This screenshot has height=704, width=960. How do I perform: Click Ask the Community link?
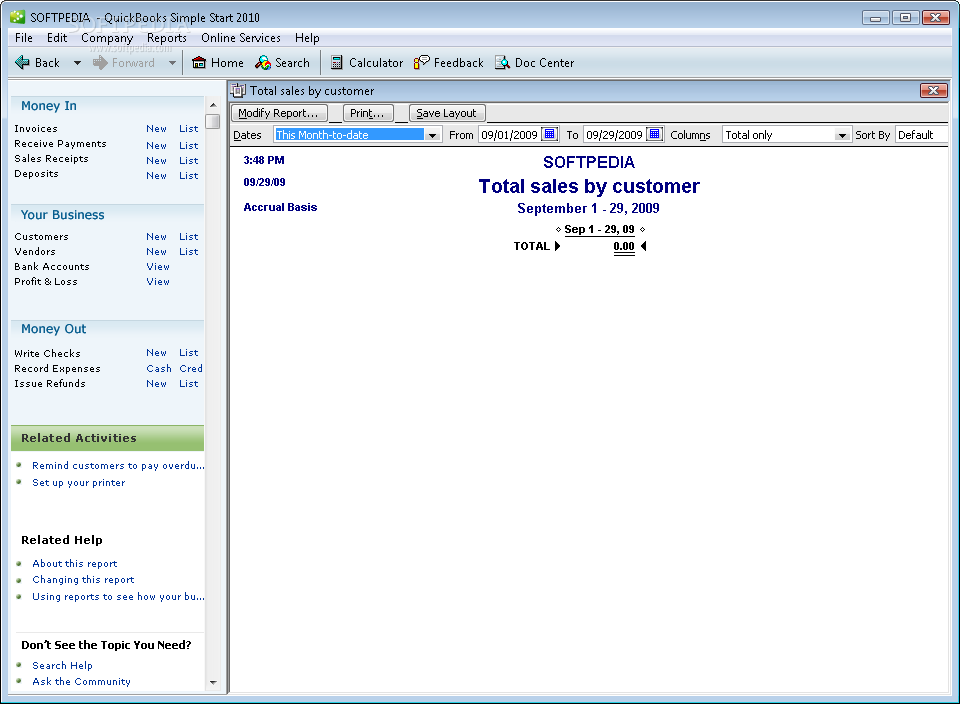[81, 682]
